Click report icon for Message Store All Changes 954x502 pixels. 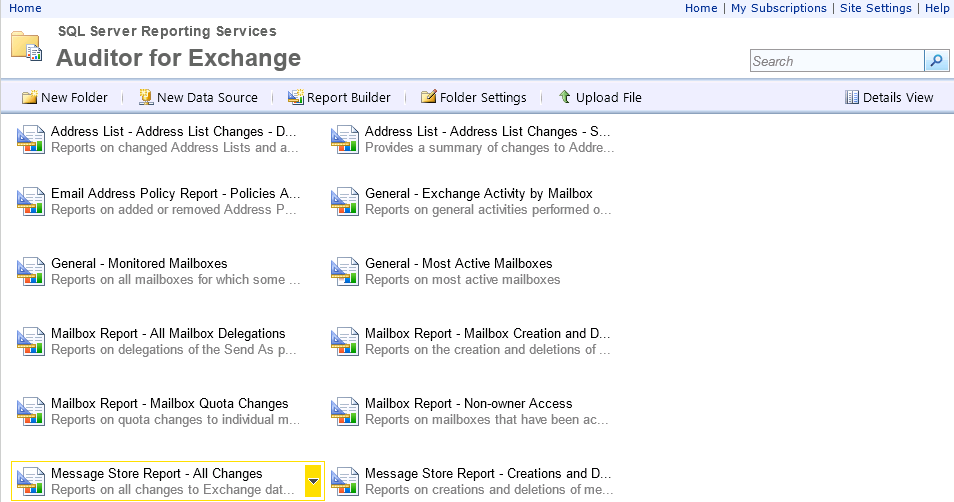pyautogui.click(x=30, y=481)
